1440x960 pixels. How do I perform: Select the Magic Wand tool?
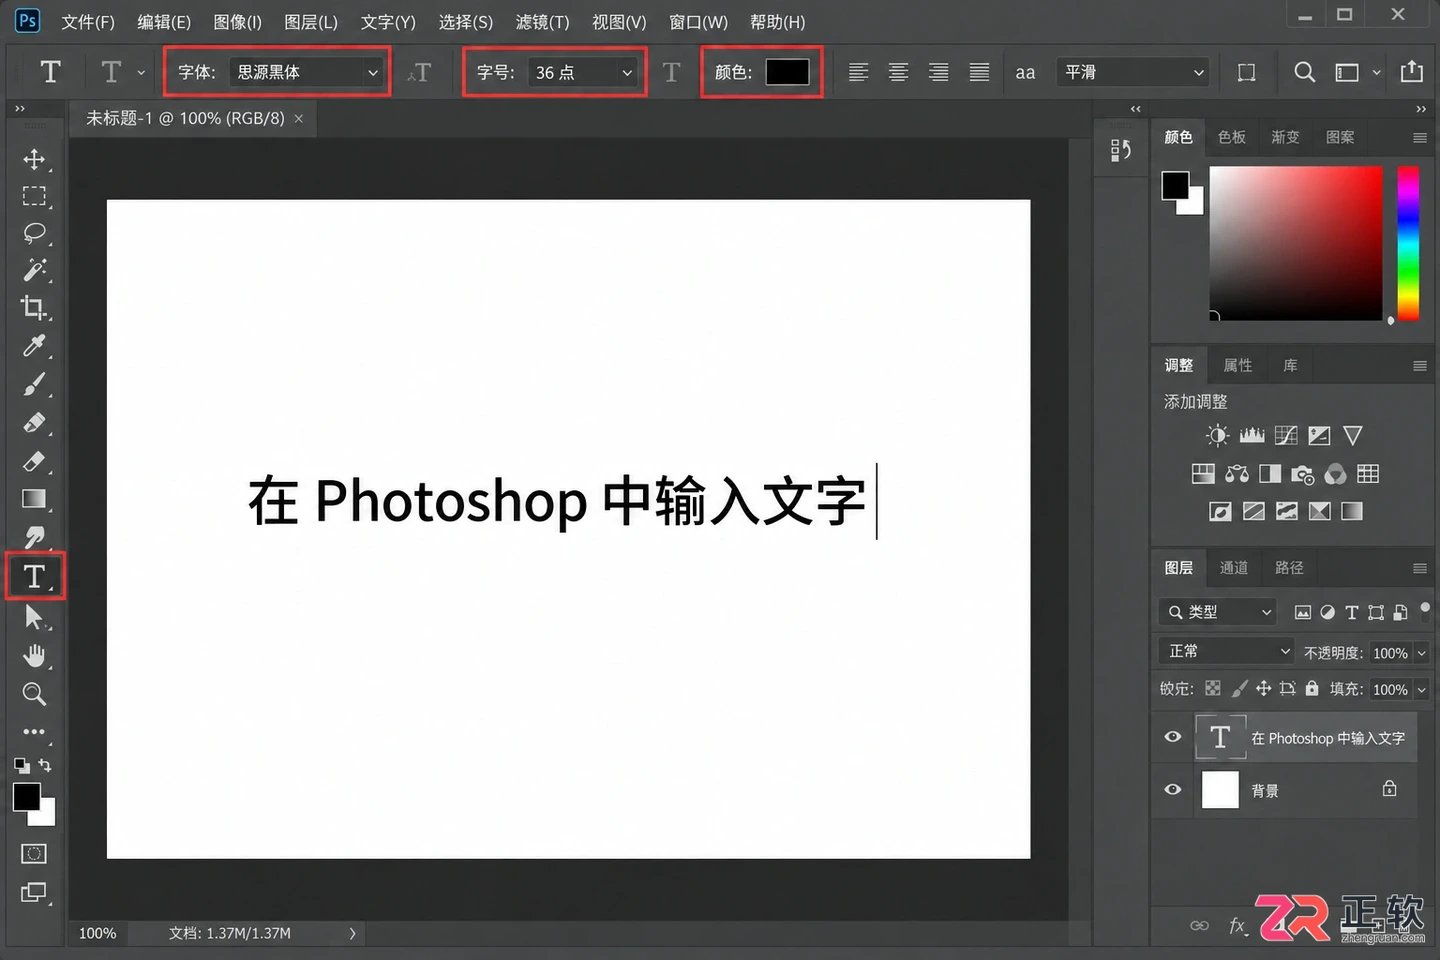34,270
